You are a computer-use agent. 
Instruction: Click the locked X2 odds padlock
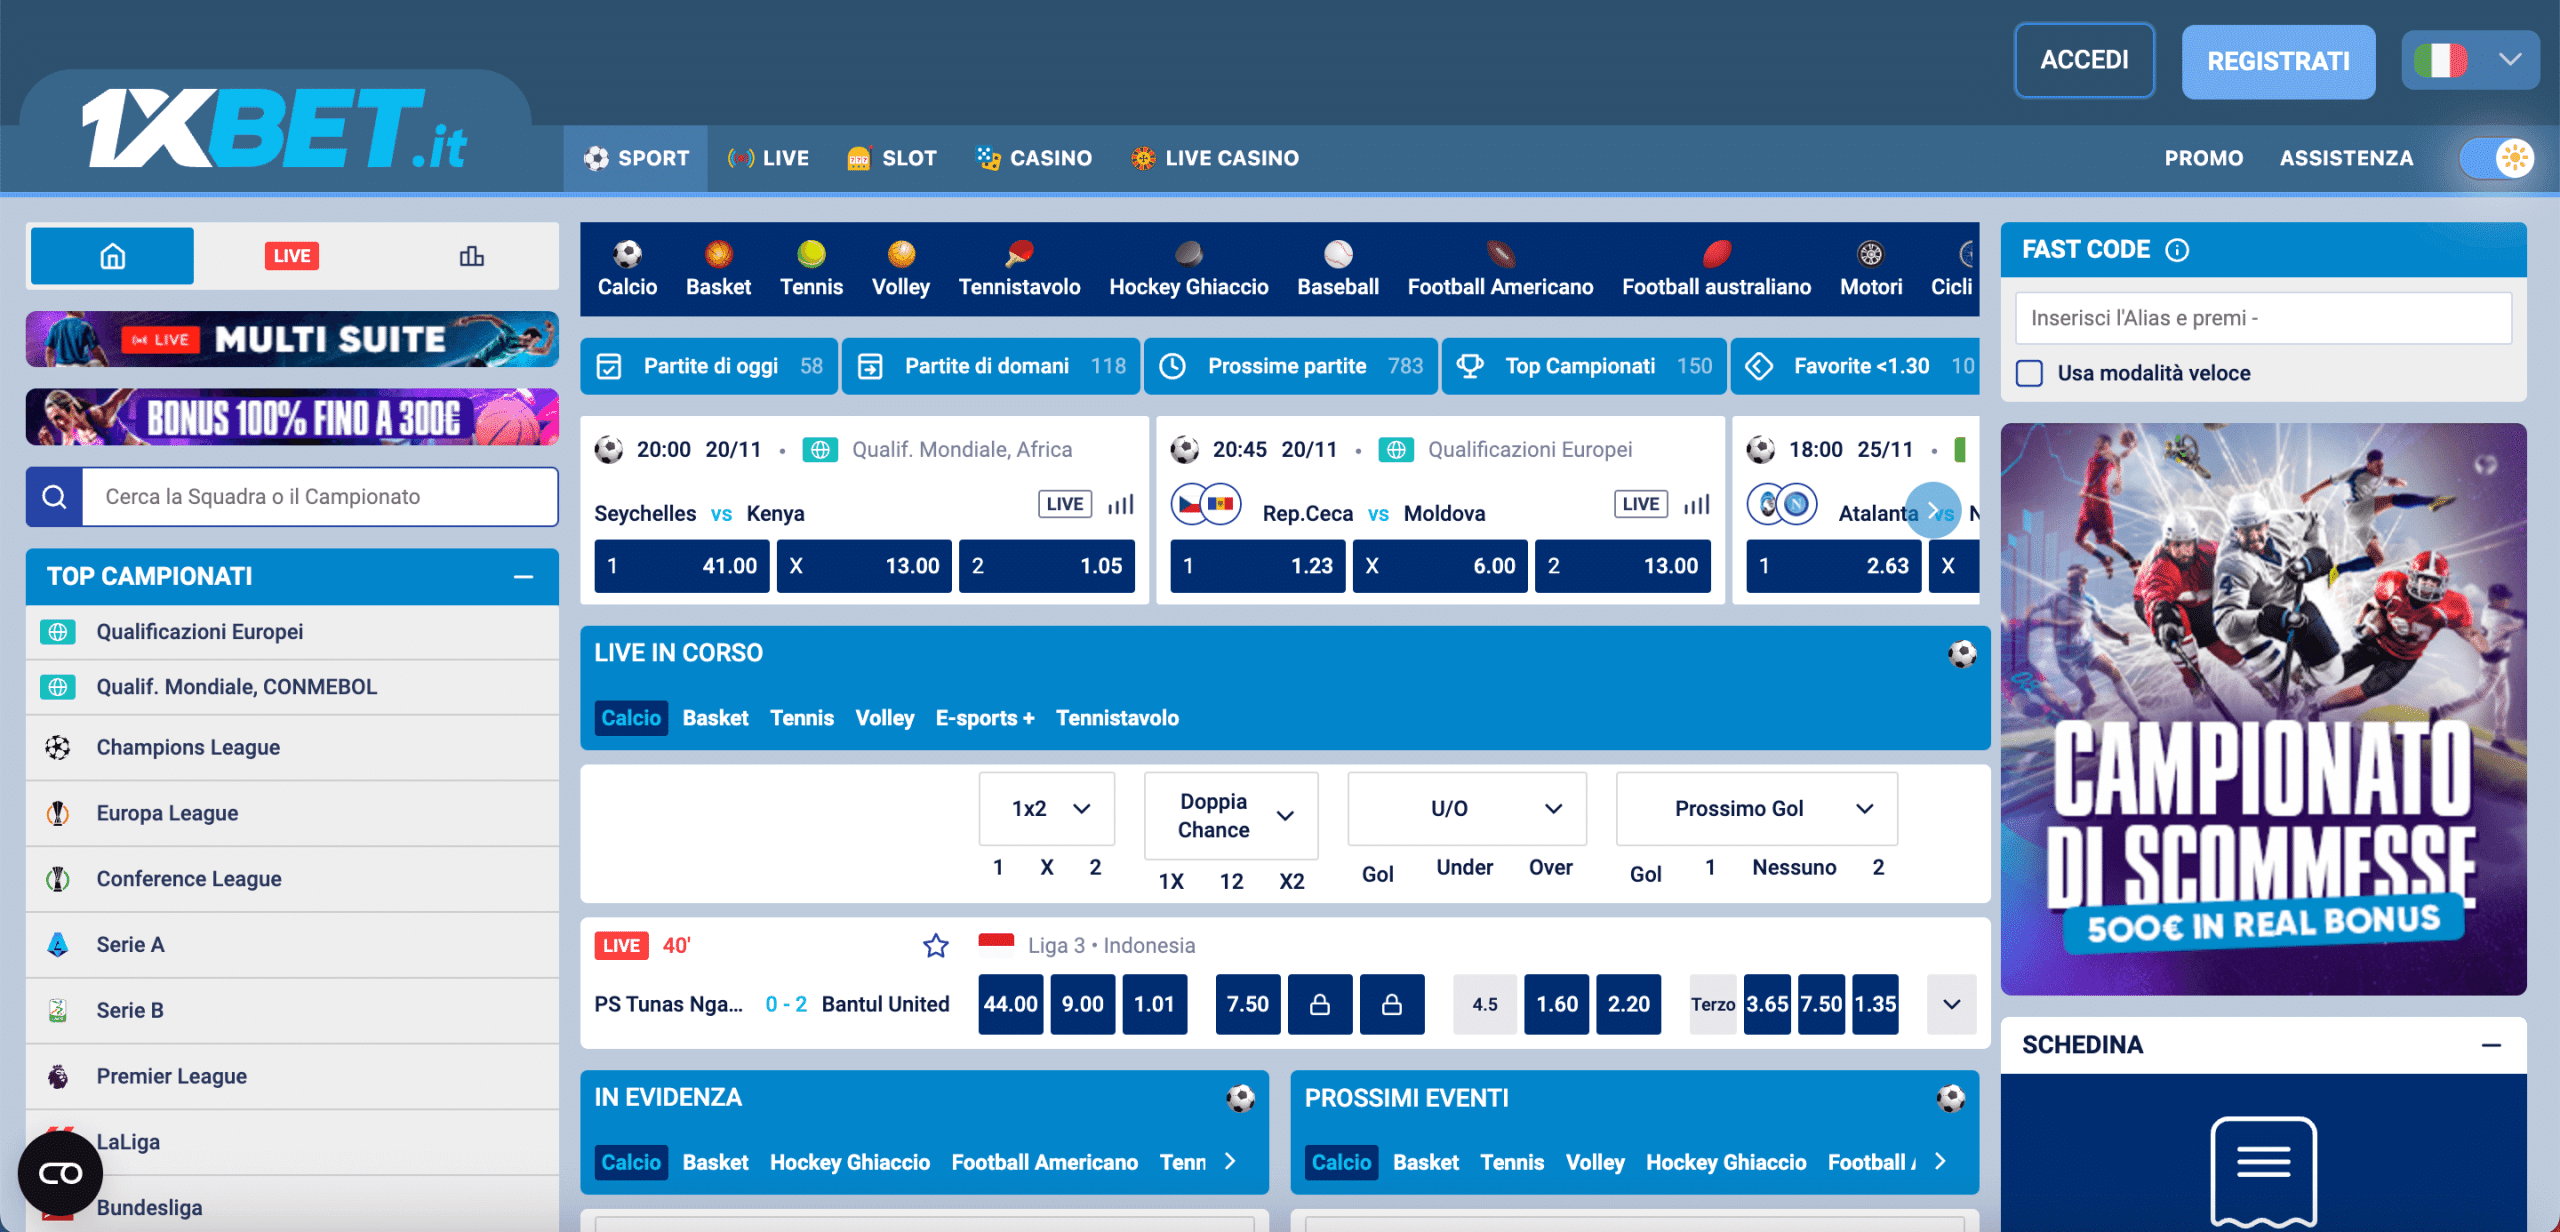[x=1392, y=1004]
